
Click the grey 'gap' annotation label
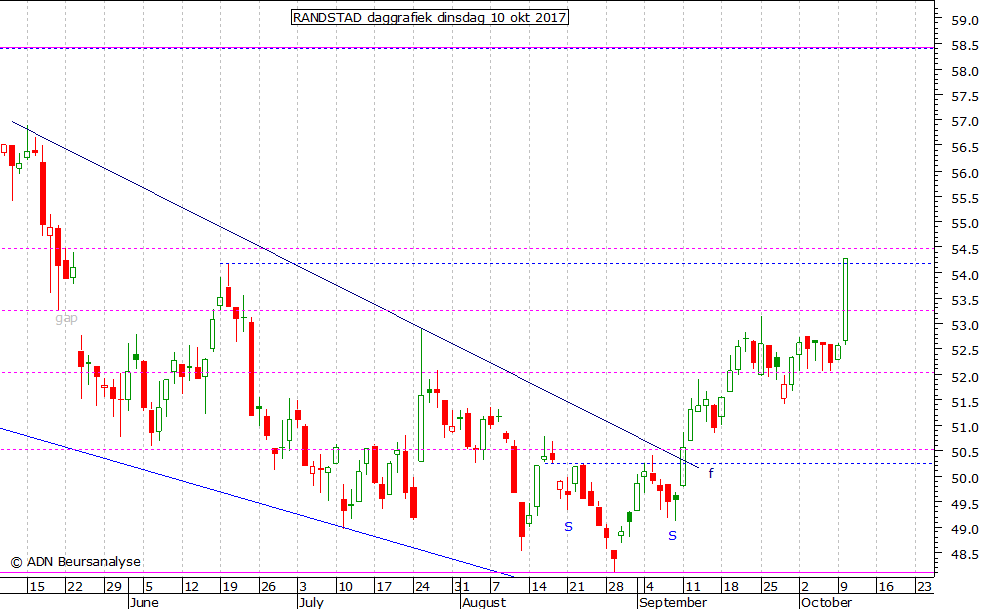coord(66,318)
